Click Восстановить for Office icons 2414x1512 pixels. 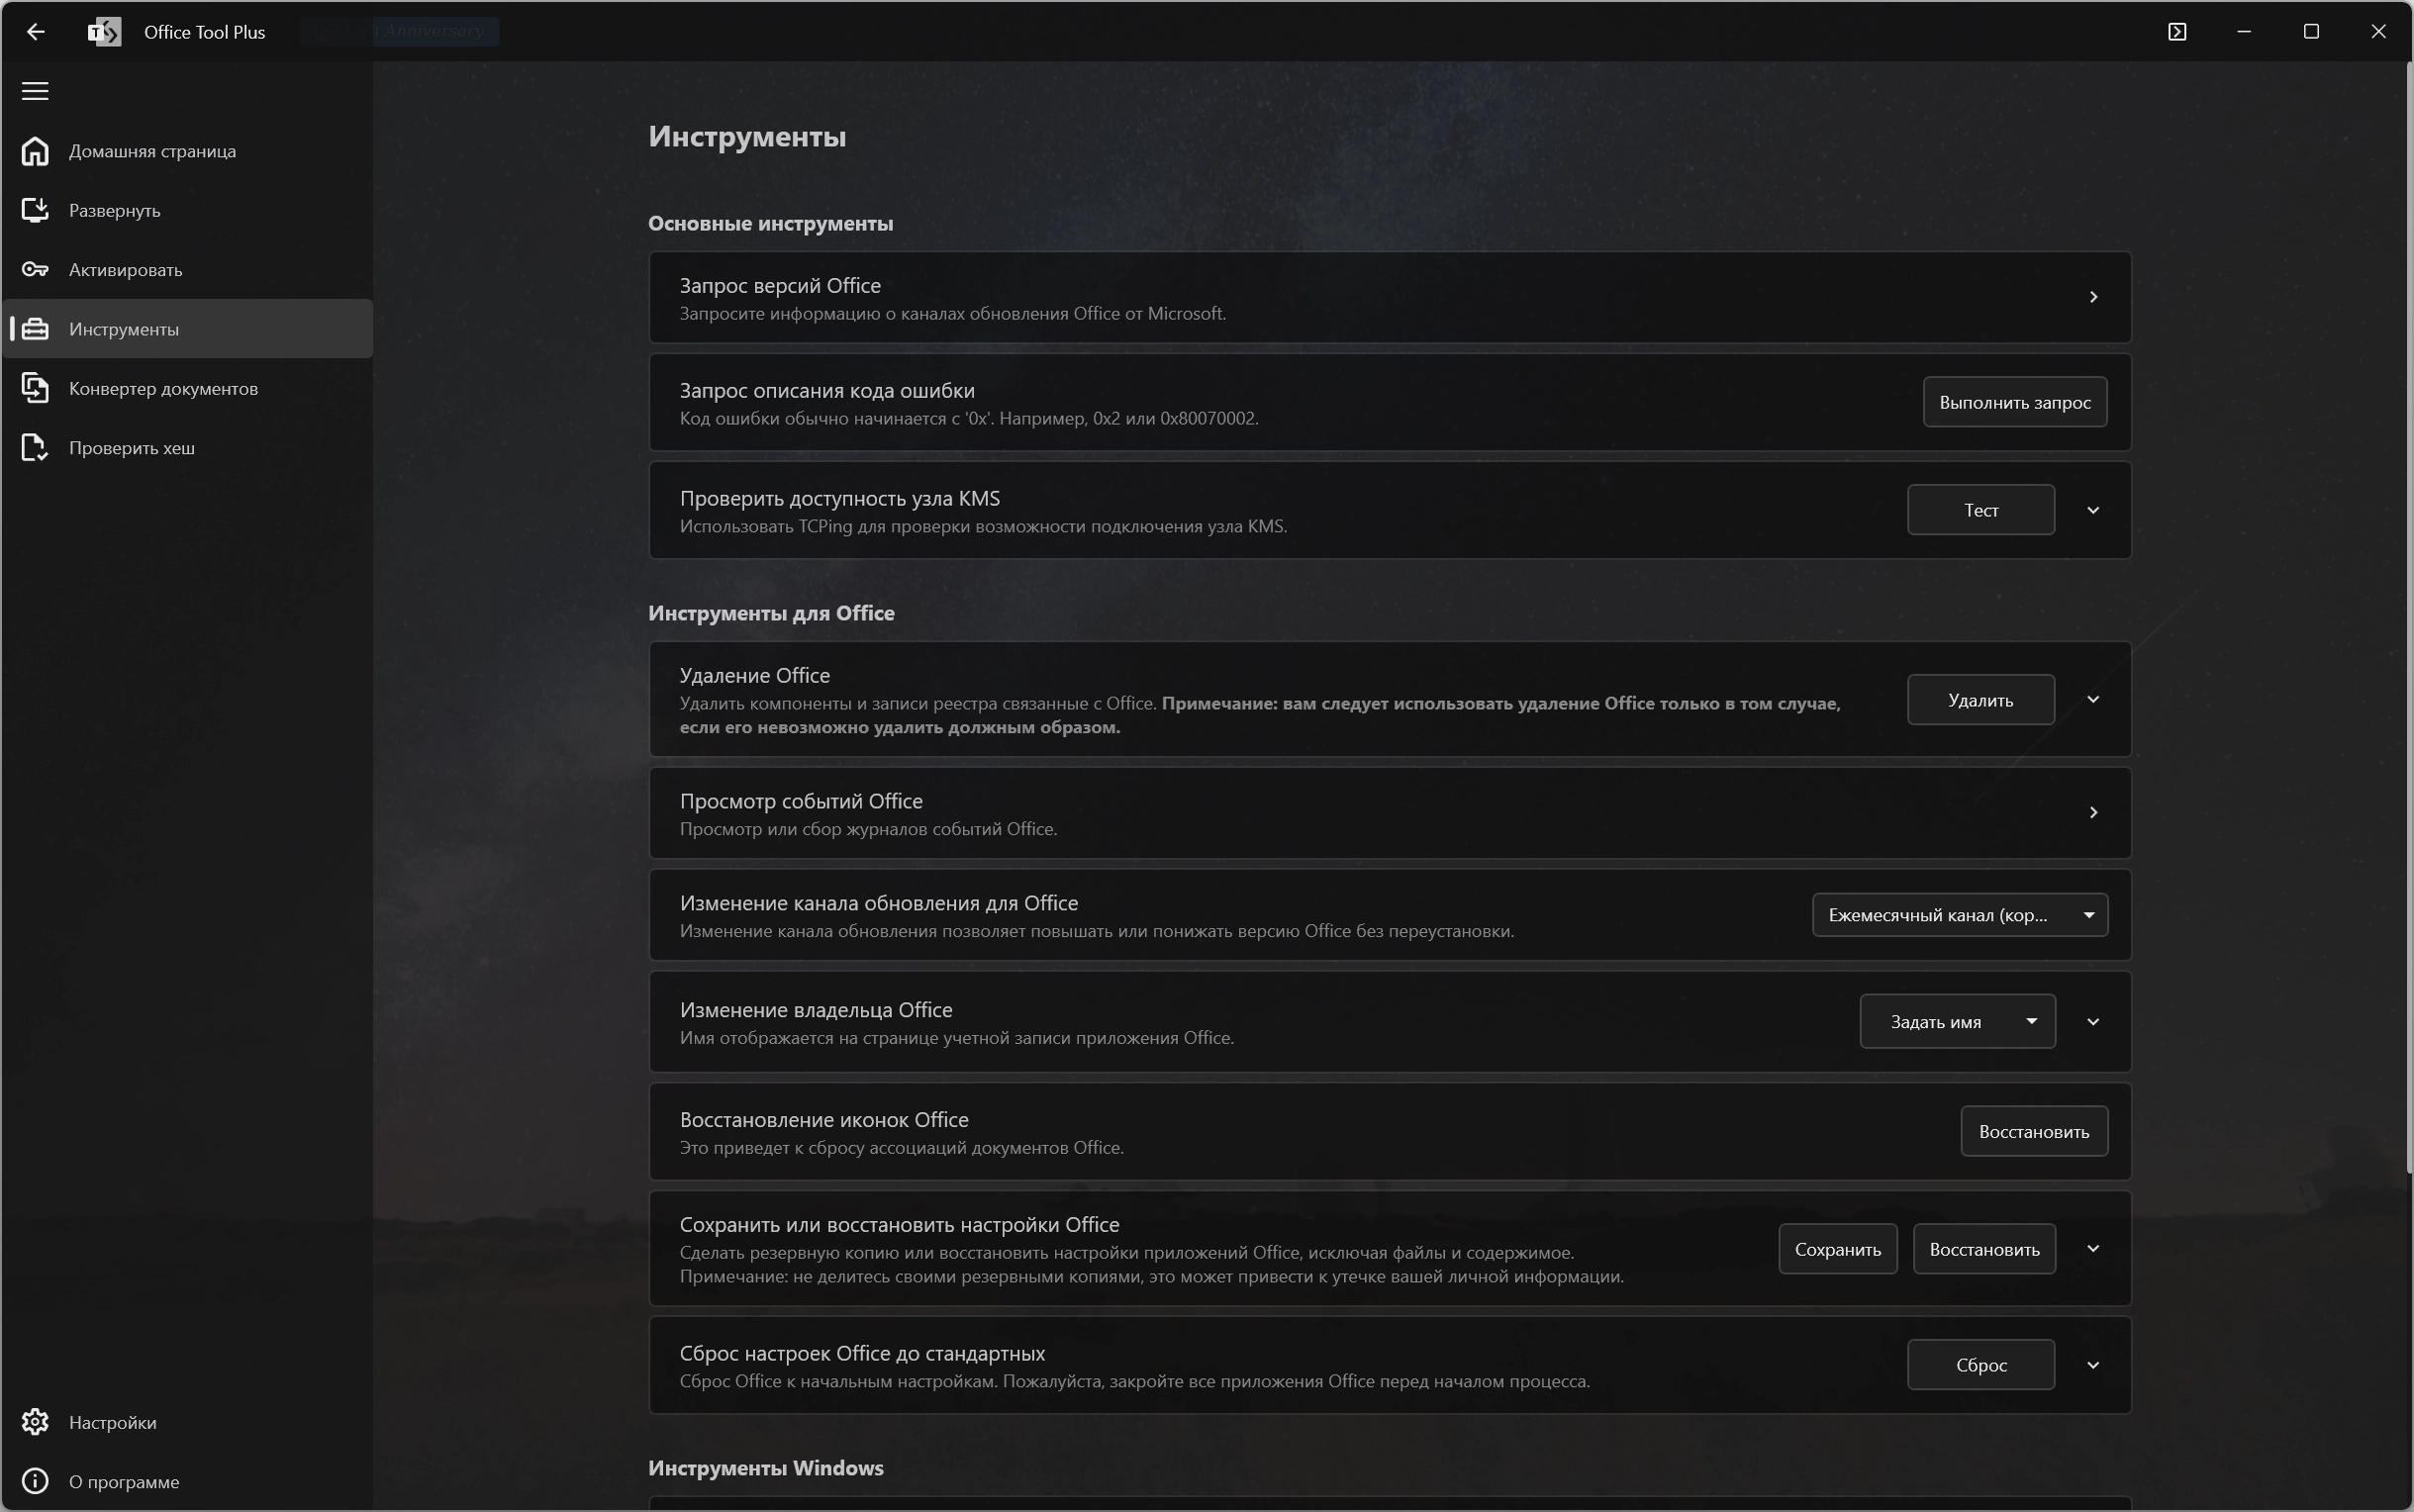[2034, 1131]
